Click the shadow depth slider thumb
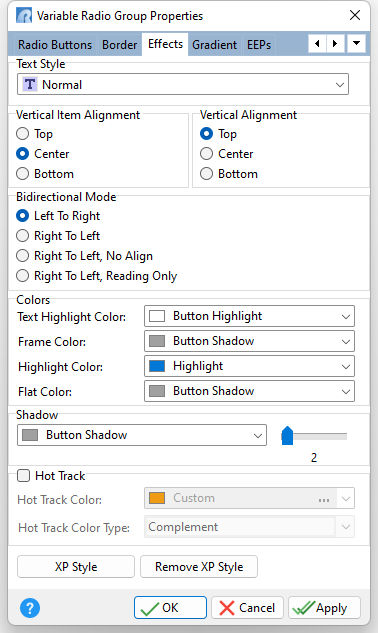Viewport: 378px width, 633px height. click(x=287, y=435)
